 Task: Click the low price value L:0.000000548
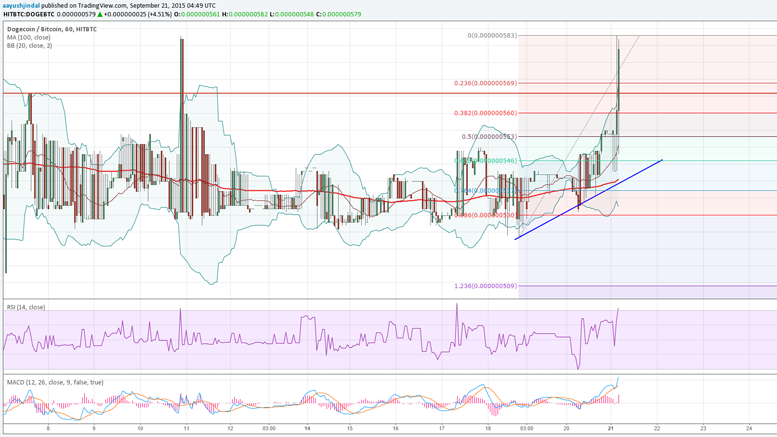tap(292, 14)
